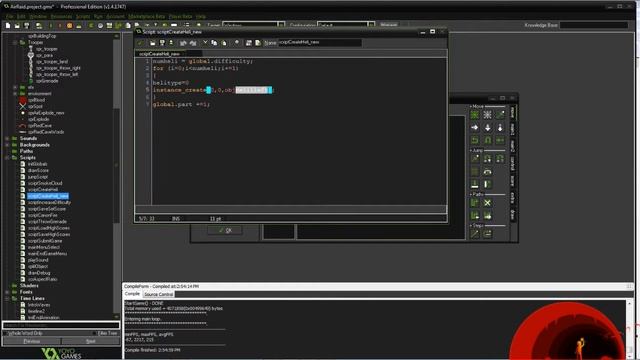Expand the Backgrounds folder in resource tree
Image resolution: width=640 pixels, height=360 pixels.
click(7, 145)
